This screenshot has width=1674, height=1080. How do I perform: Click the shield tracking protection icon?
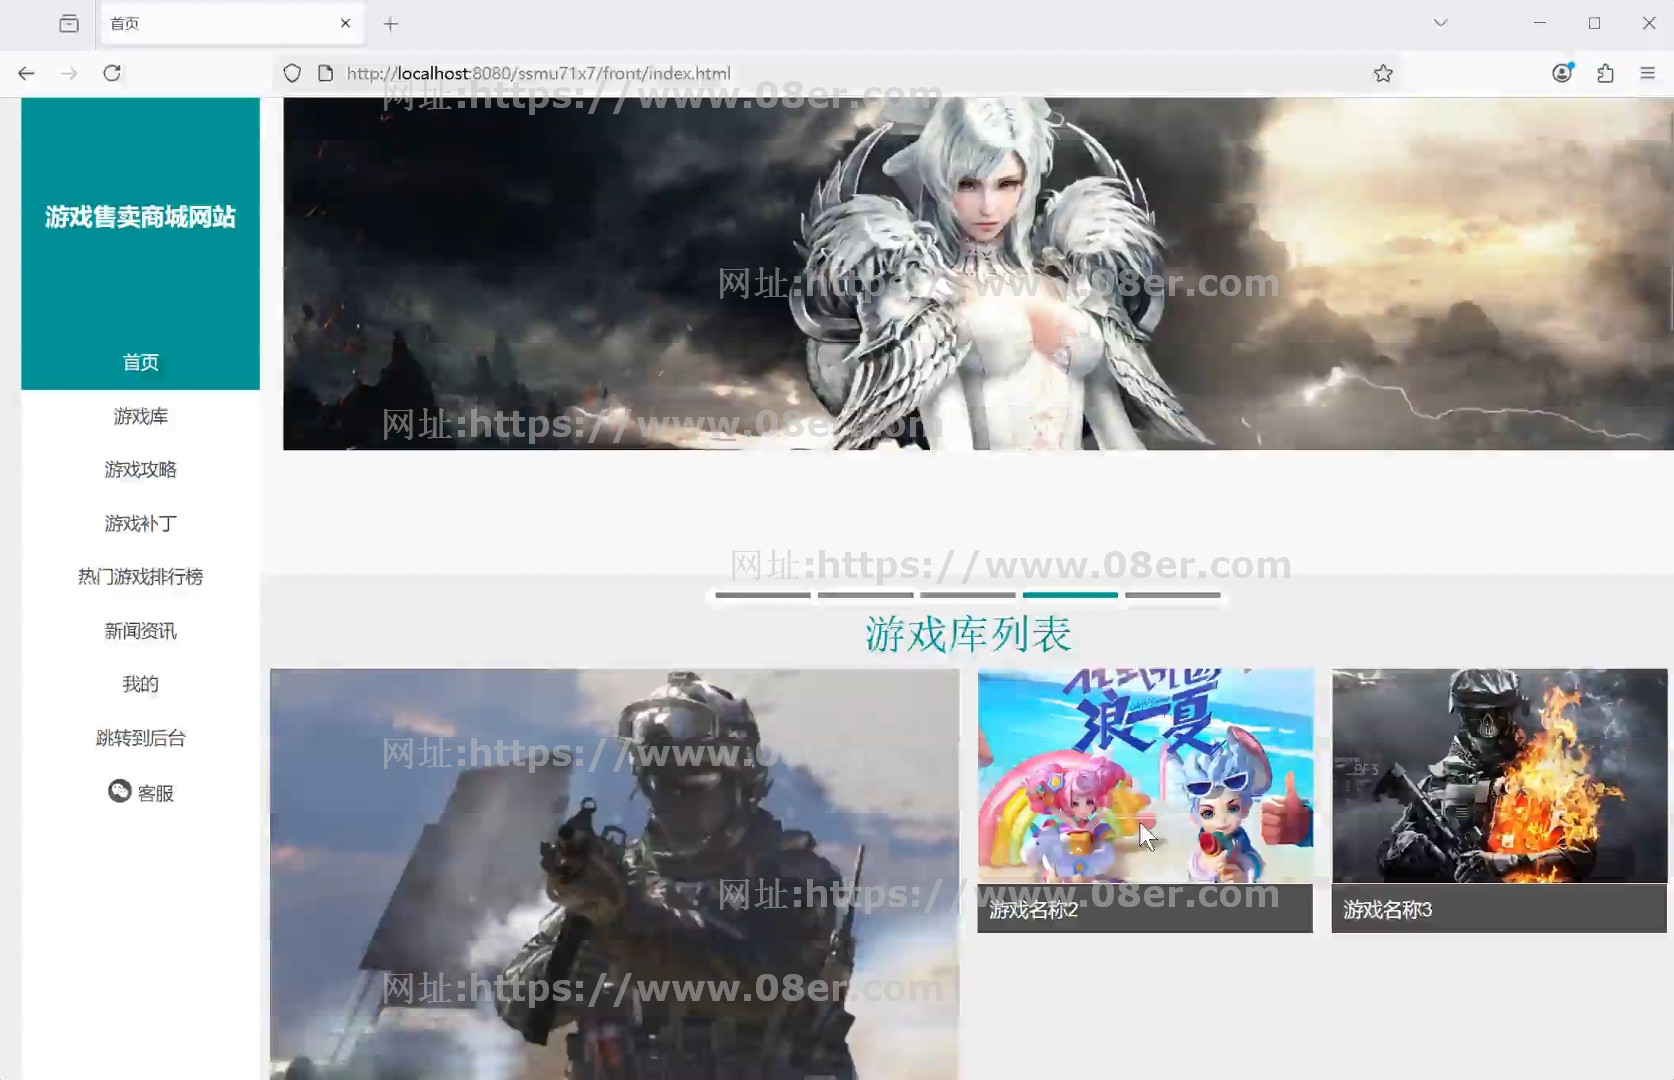coord(292,73)
